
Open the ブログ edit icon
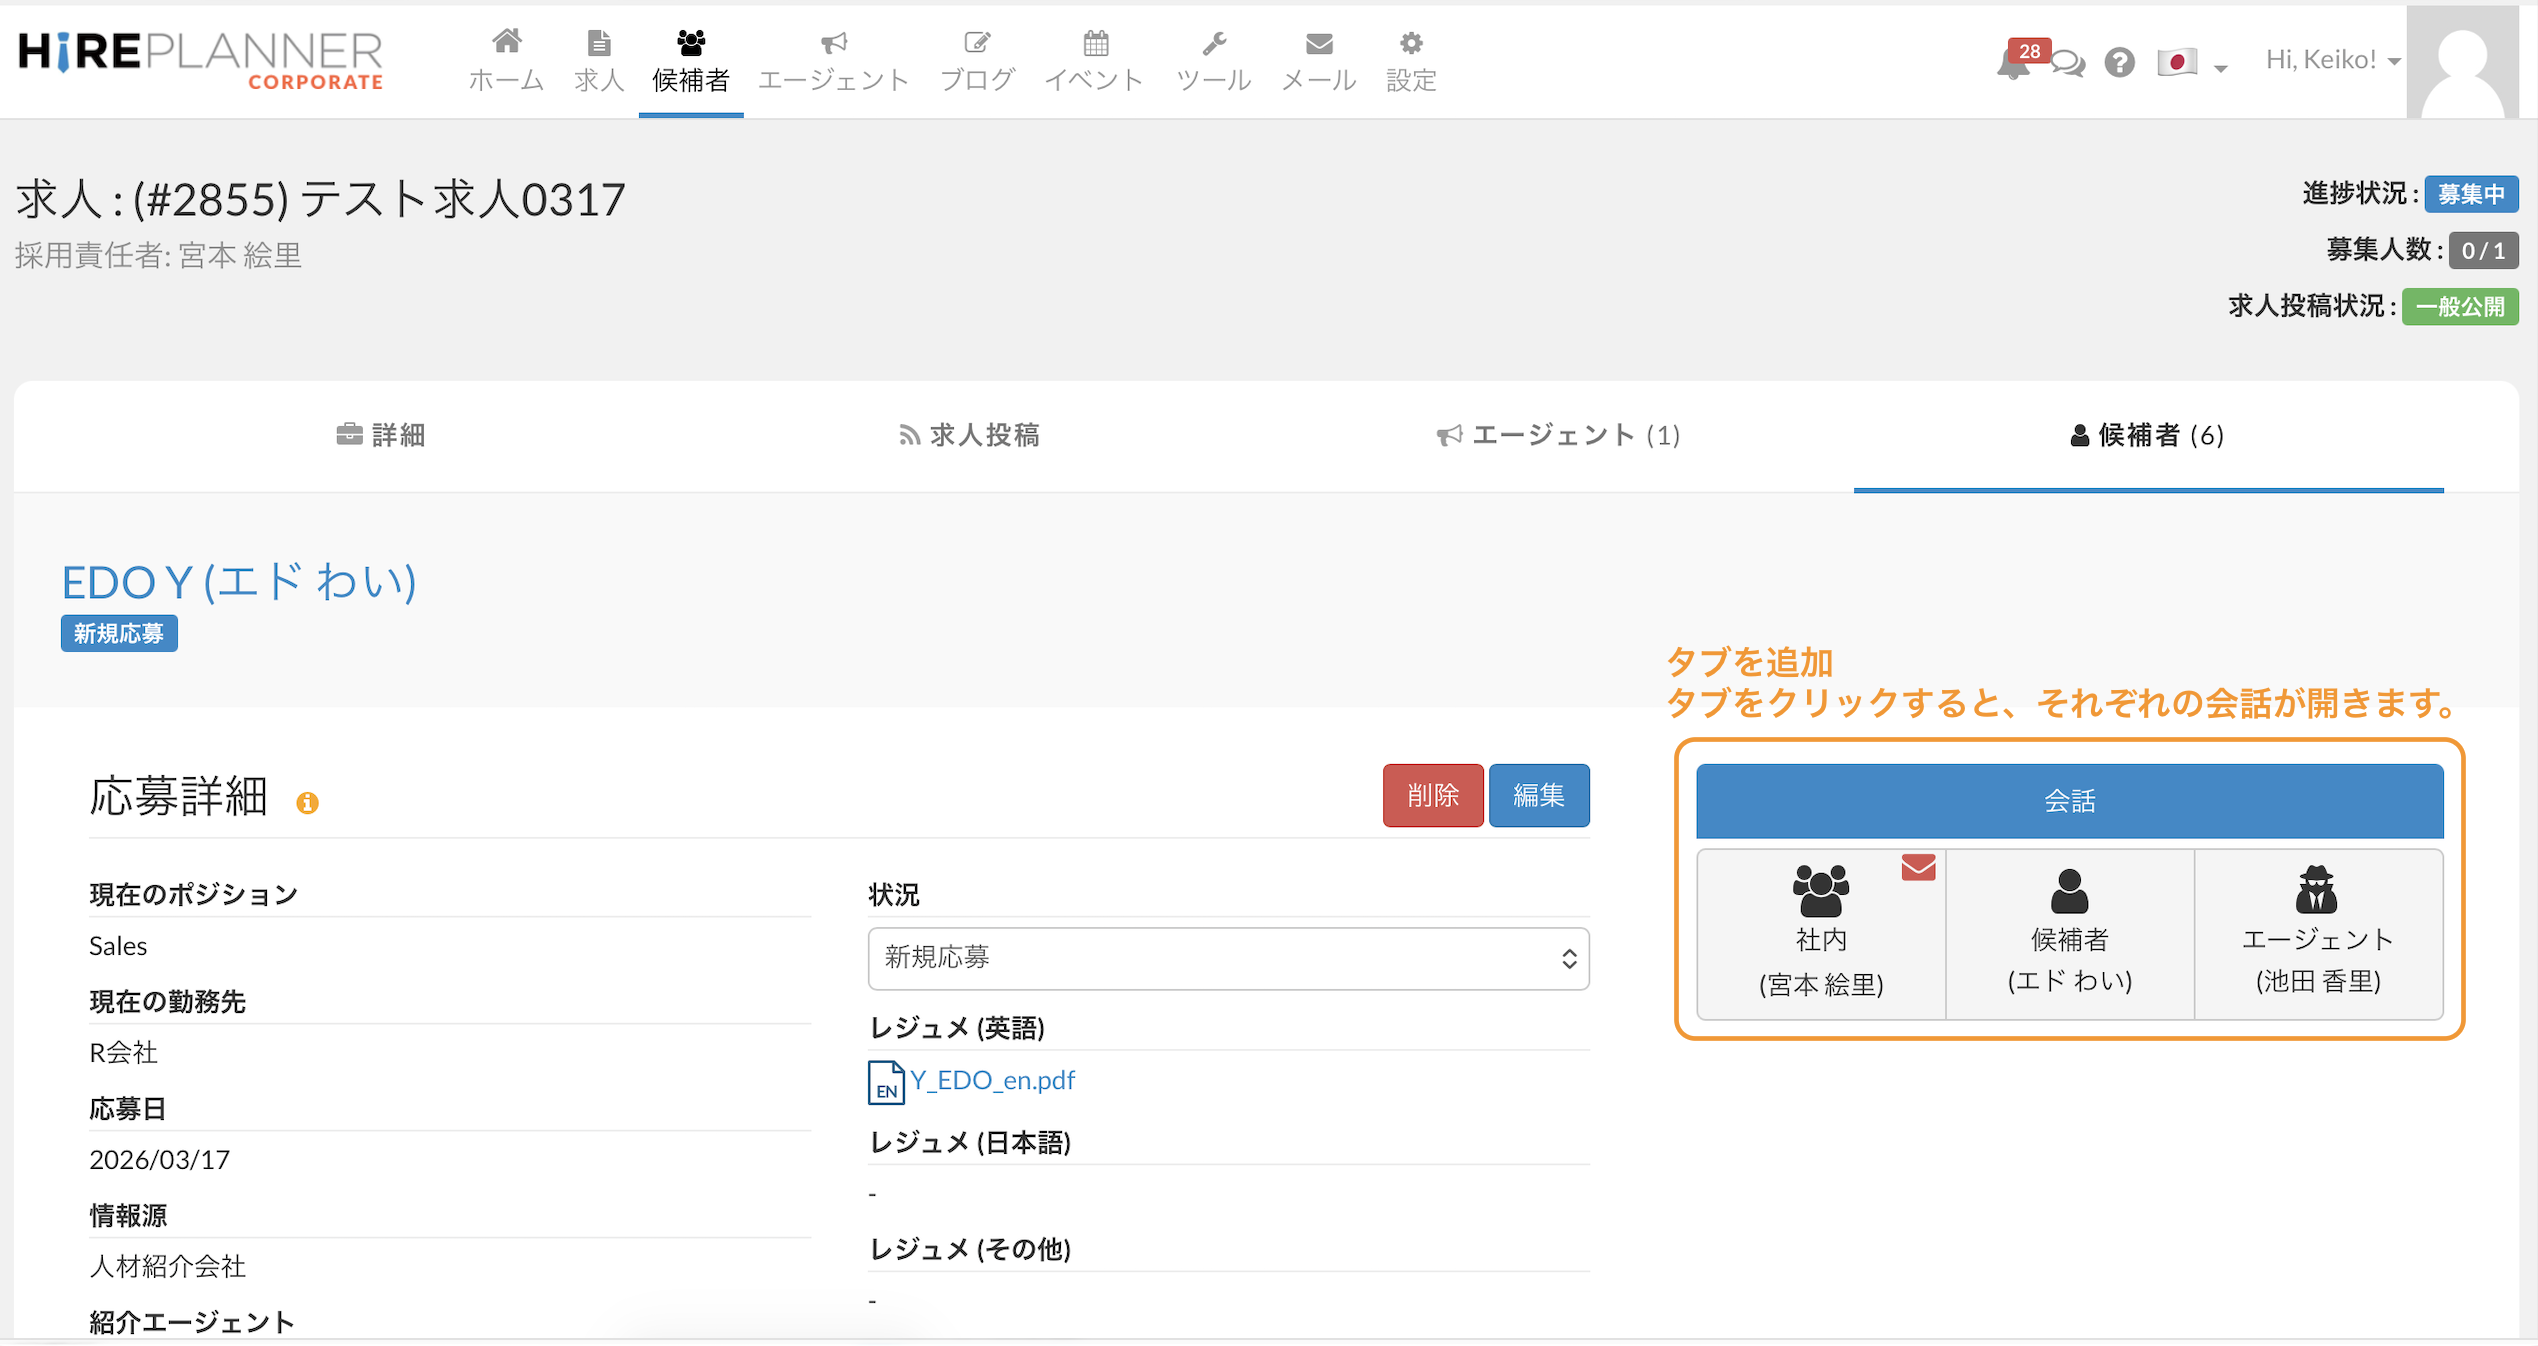coord(977,43)
